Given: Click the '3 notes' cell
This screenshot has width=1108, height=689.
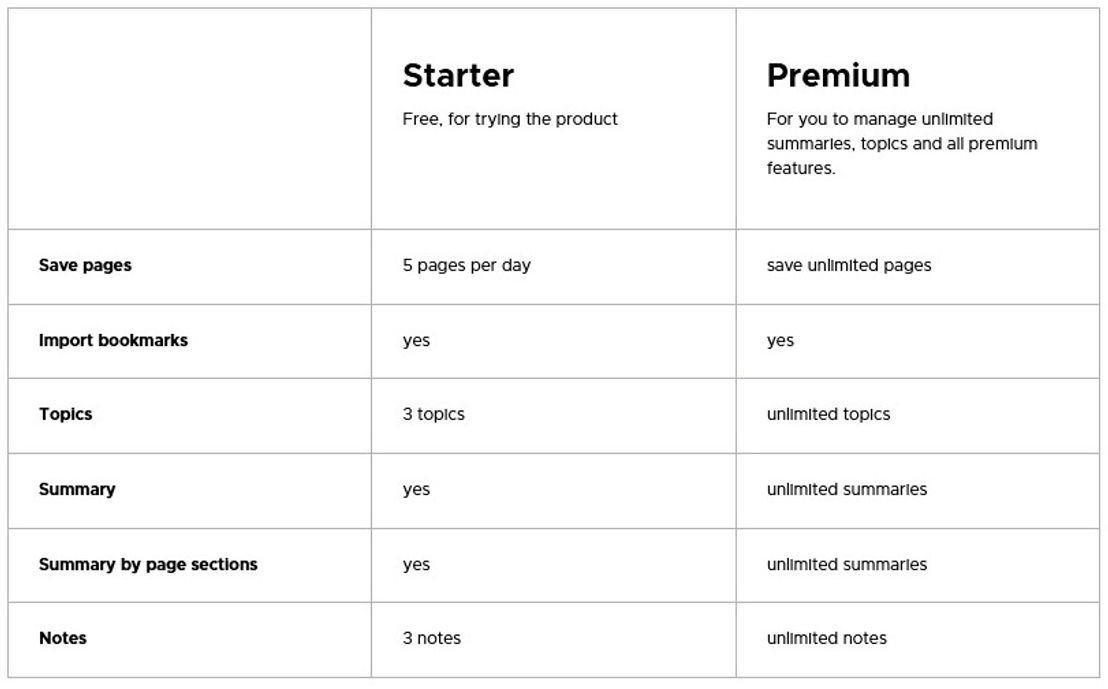Looking at the screenshot, I should pyautogui.click(x=432, y=638).
